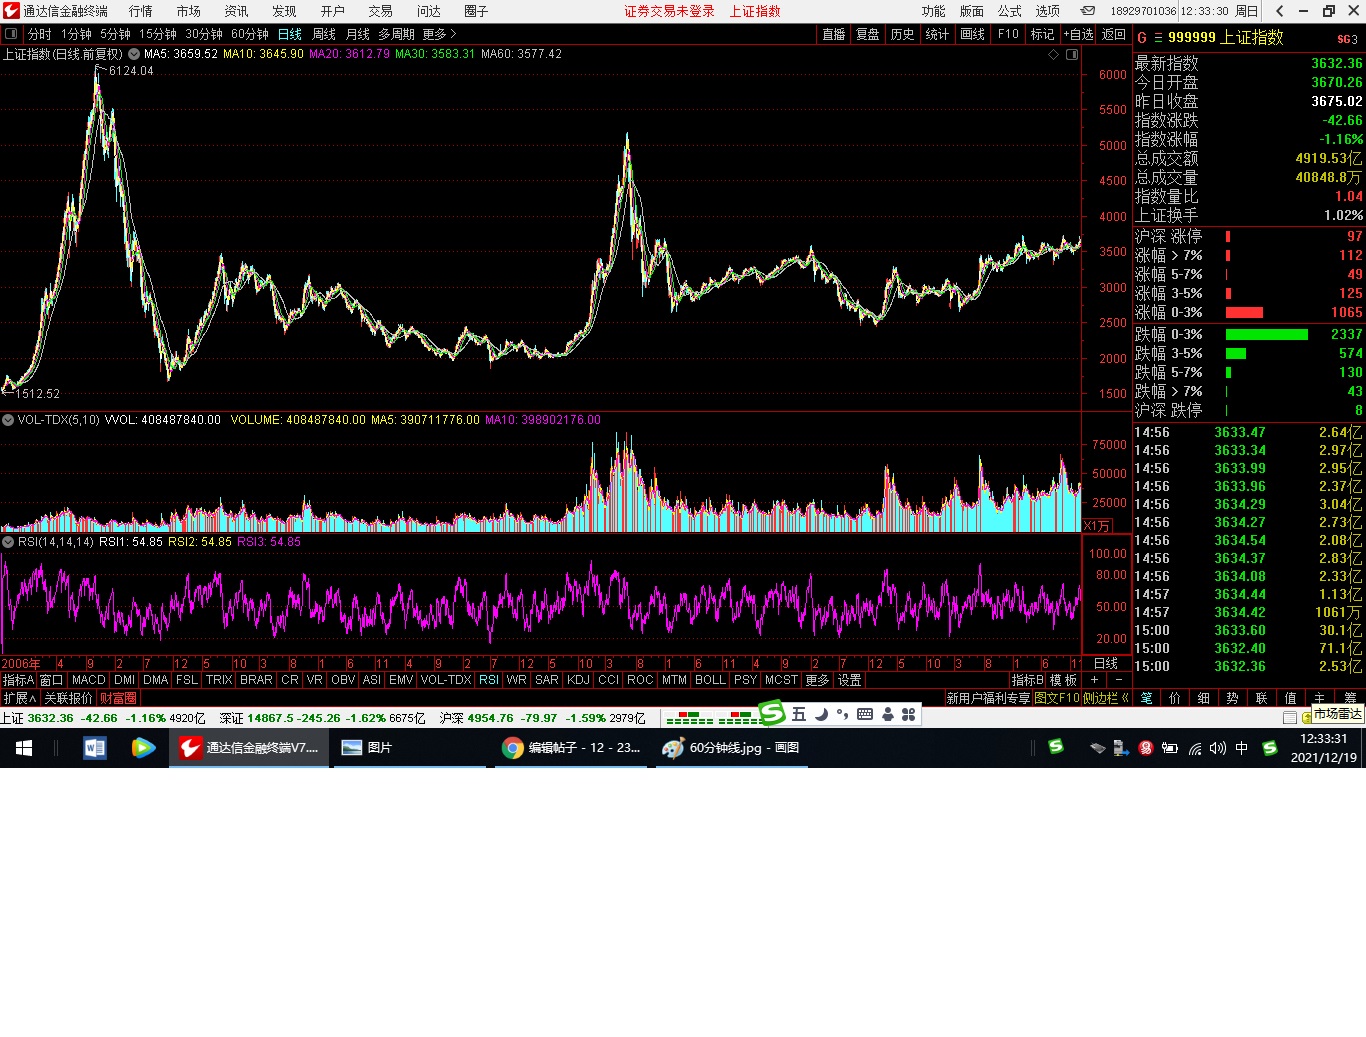Switch to the 5分钟 period

116,34
